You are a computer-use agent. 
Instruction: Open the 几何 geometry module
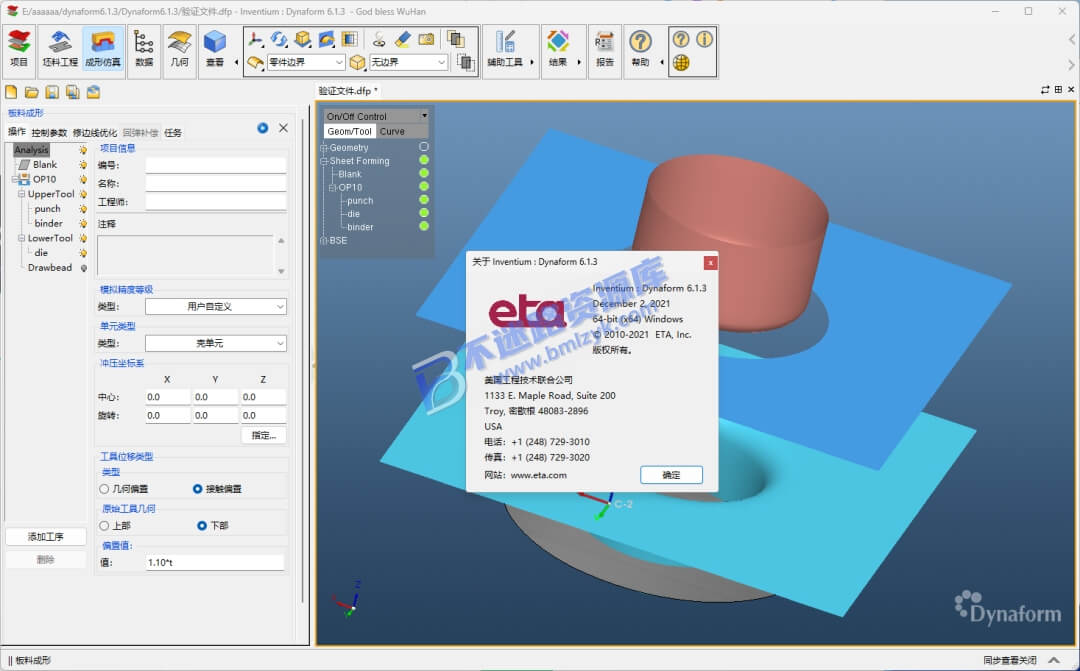click(x=179, y=50)
